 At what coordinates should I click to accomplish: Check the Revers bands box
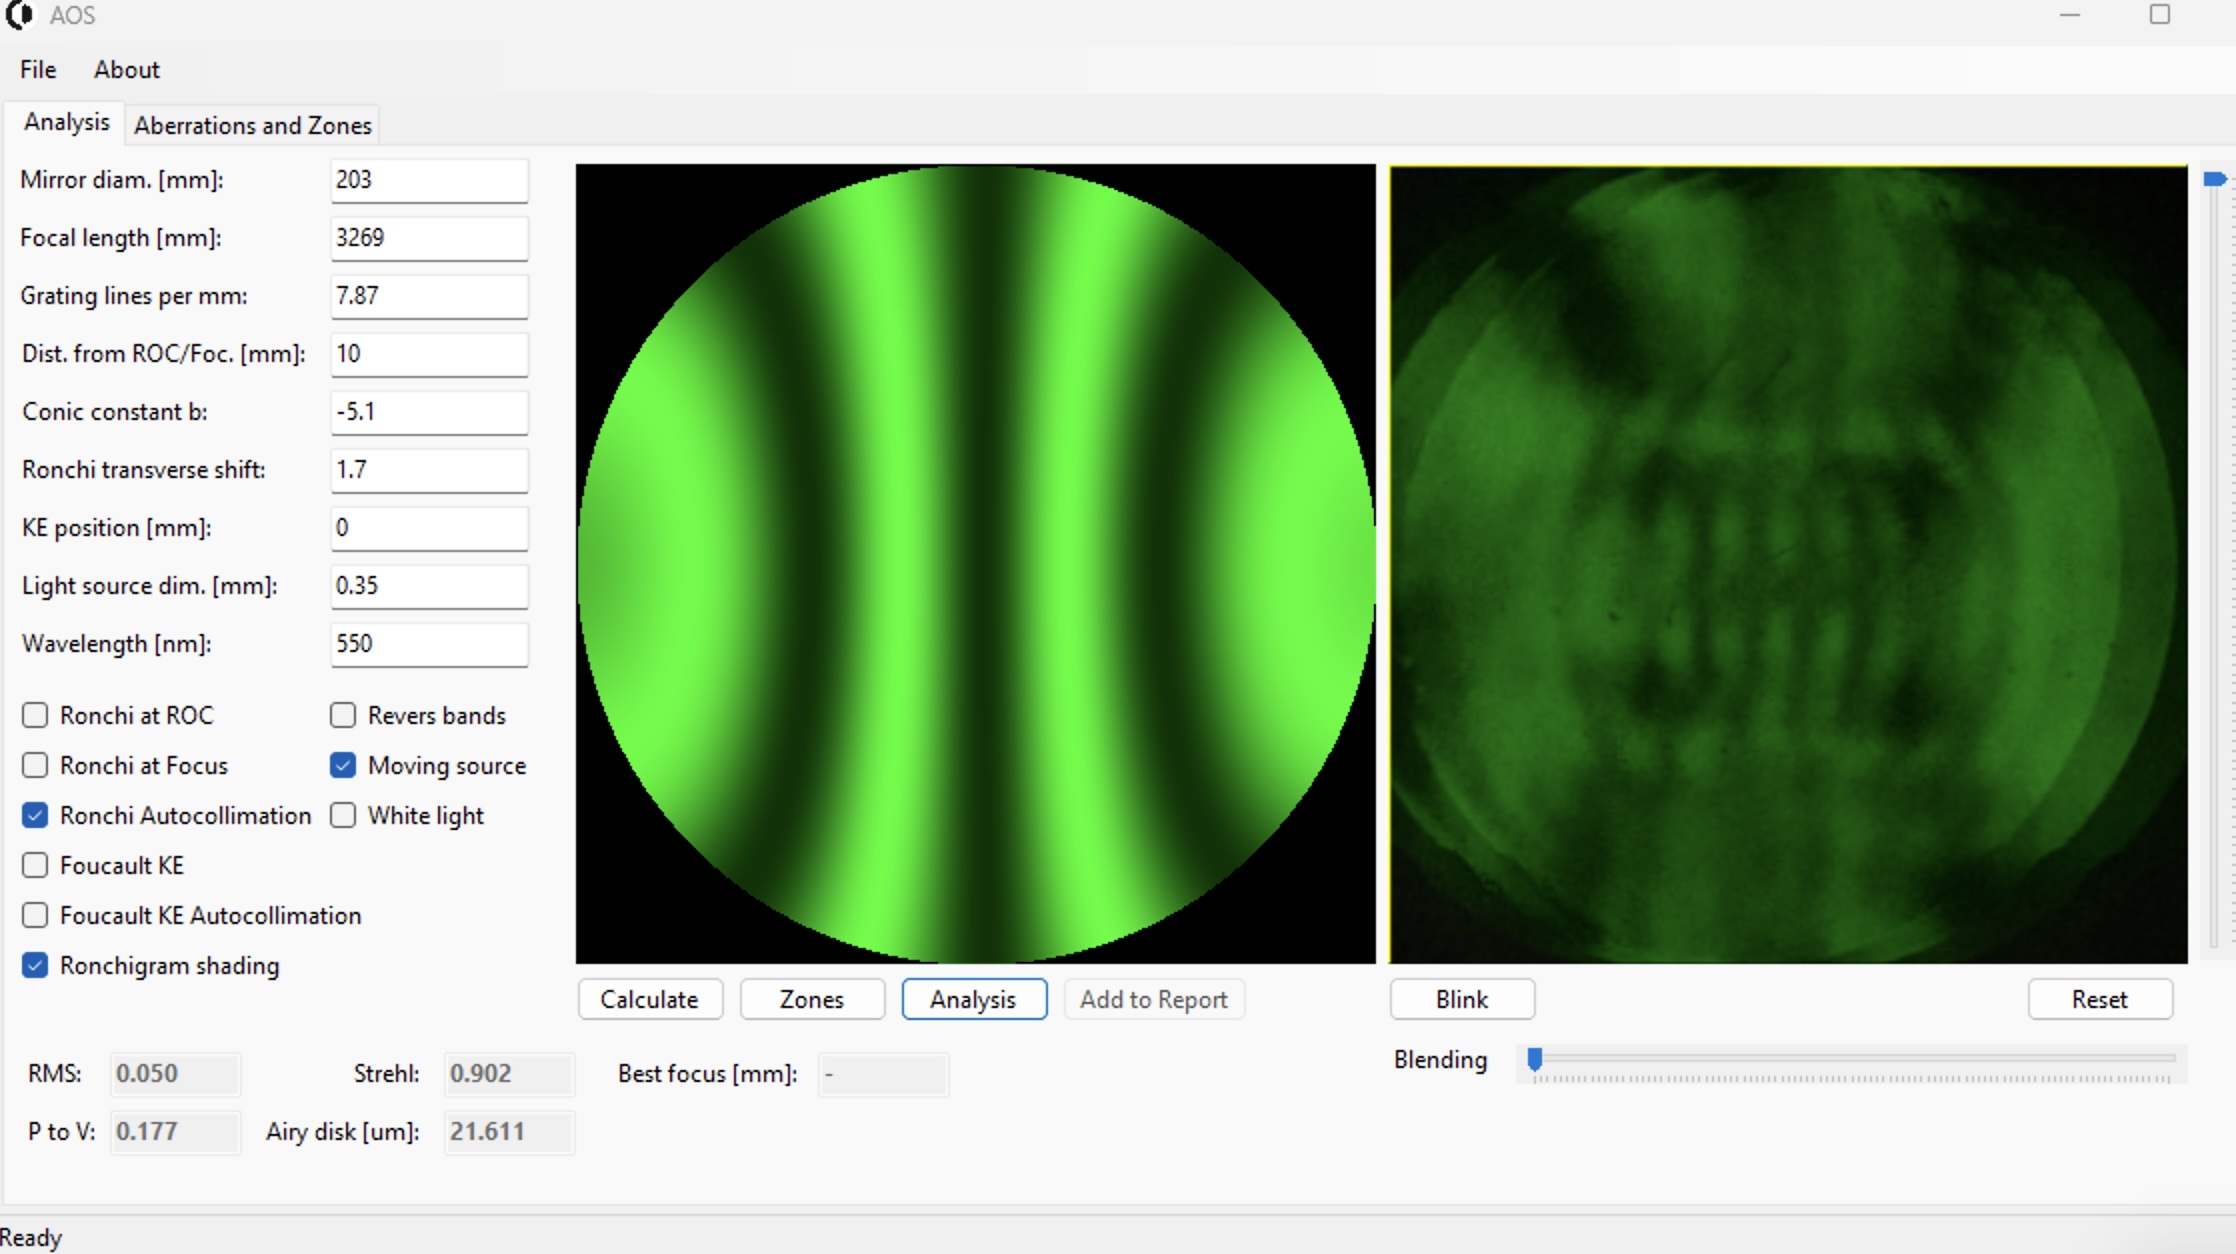343,715
